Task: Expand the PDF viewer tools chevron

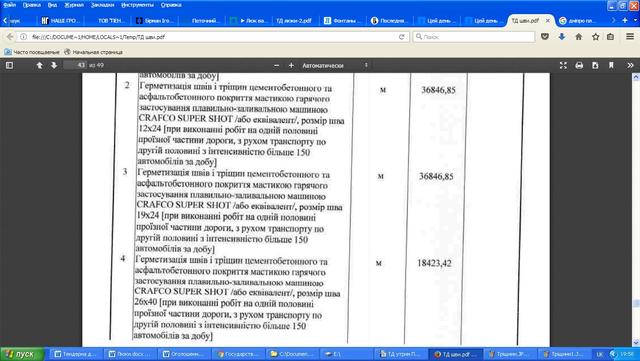Action: click(x=630, y=65)
